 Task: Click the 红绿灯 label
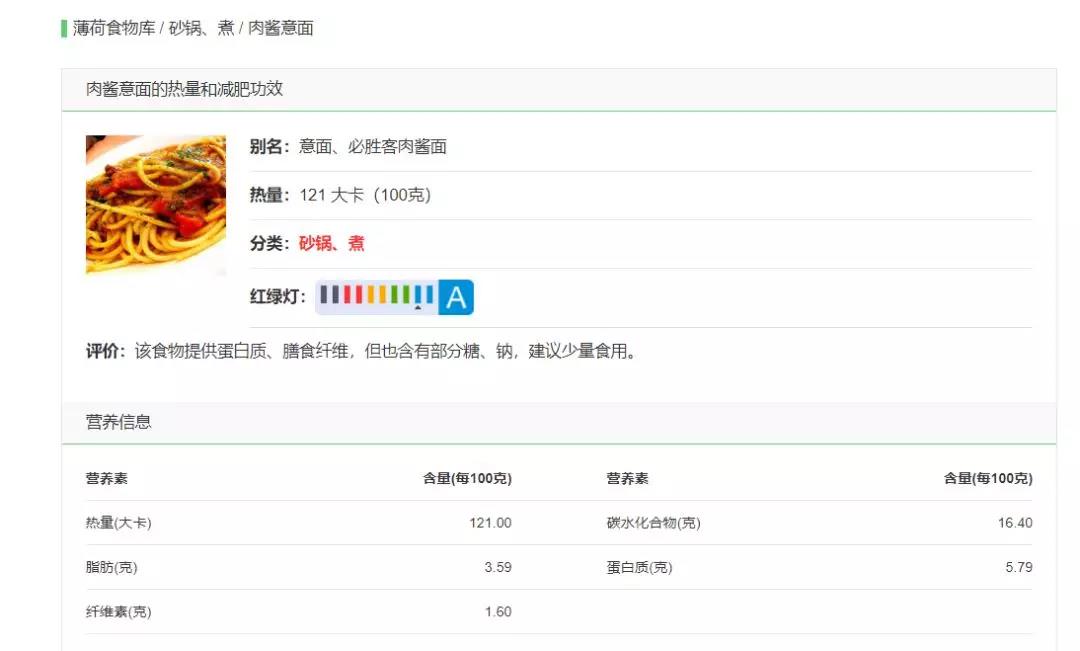pyautogui.click(x=278, y=297)
